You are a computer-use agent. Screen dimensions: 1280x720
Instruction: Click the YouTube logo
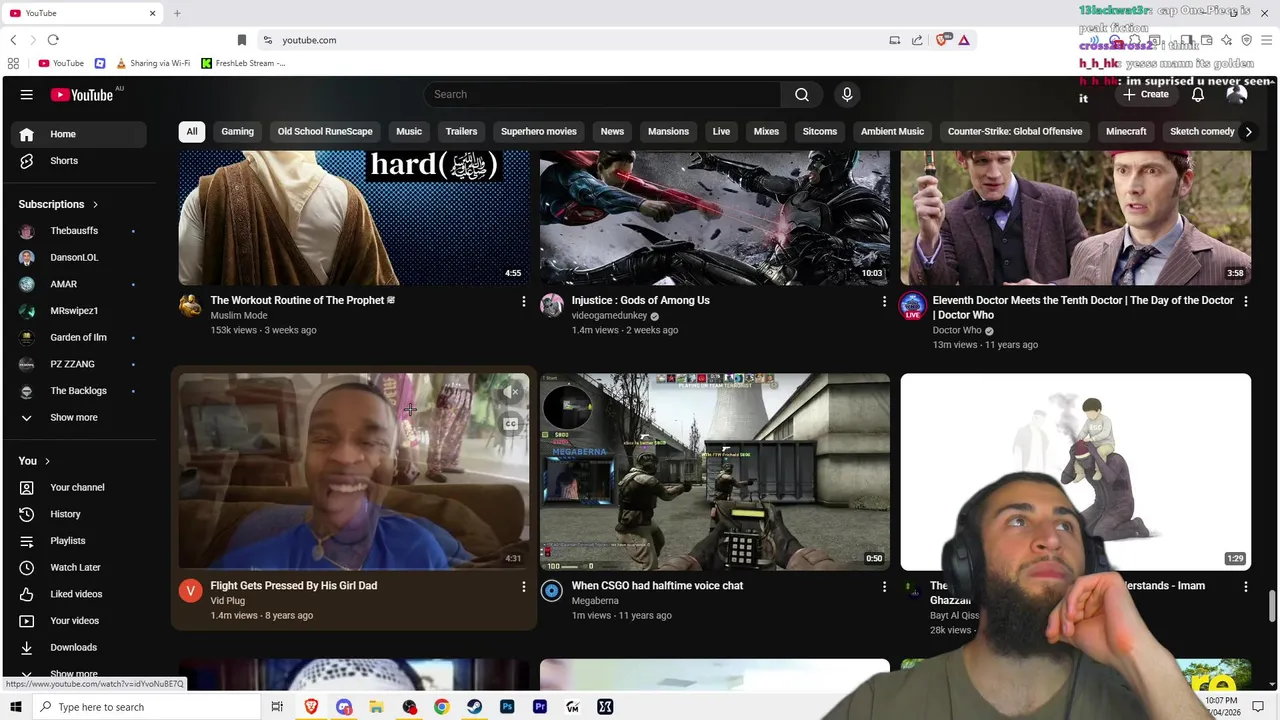(x=82, y=95)
